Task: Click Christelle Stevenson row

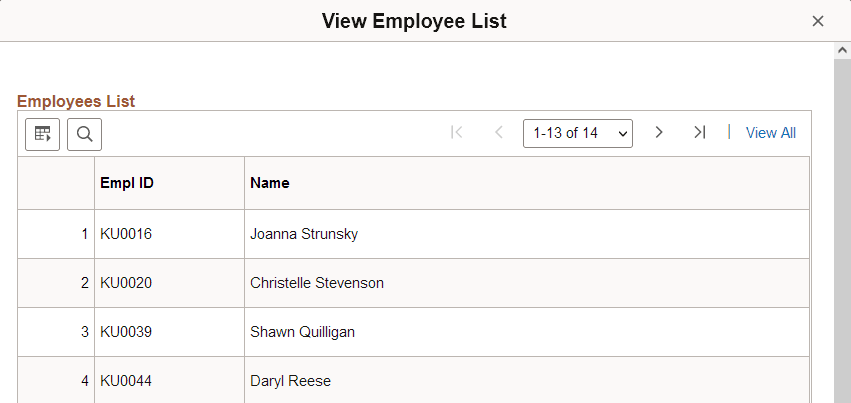Action: 414,283
